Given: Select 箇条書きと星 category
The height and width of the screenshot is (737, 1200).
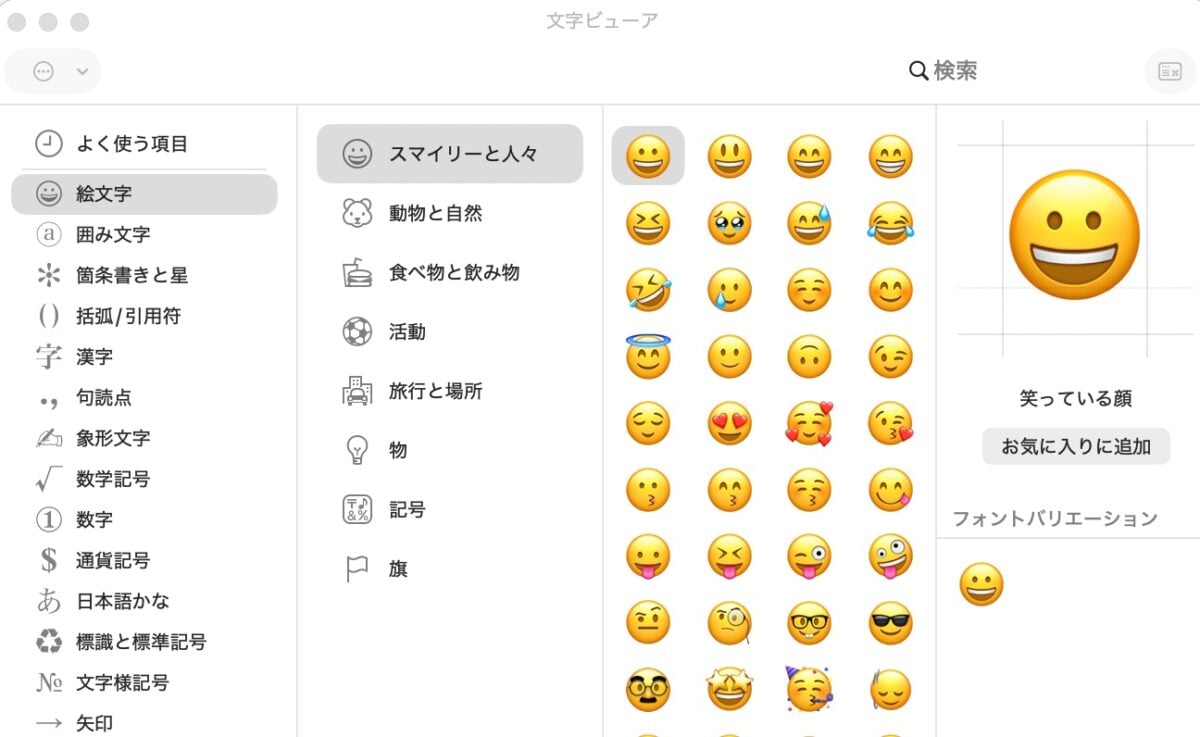Looking at the screenshot, I should pos(144,275).
